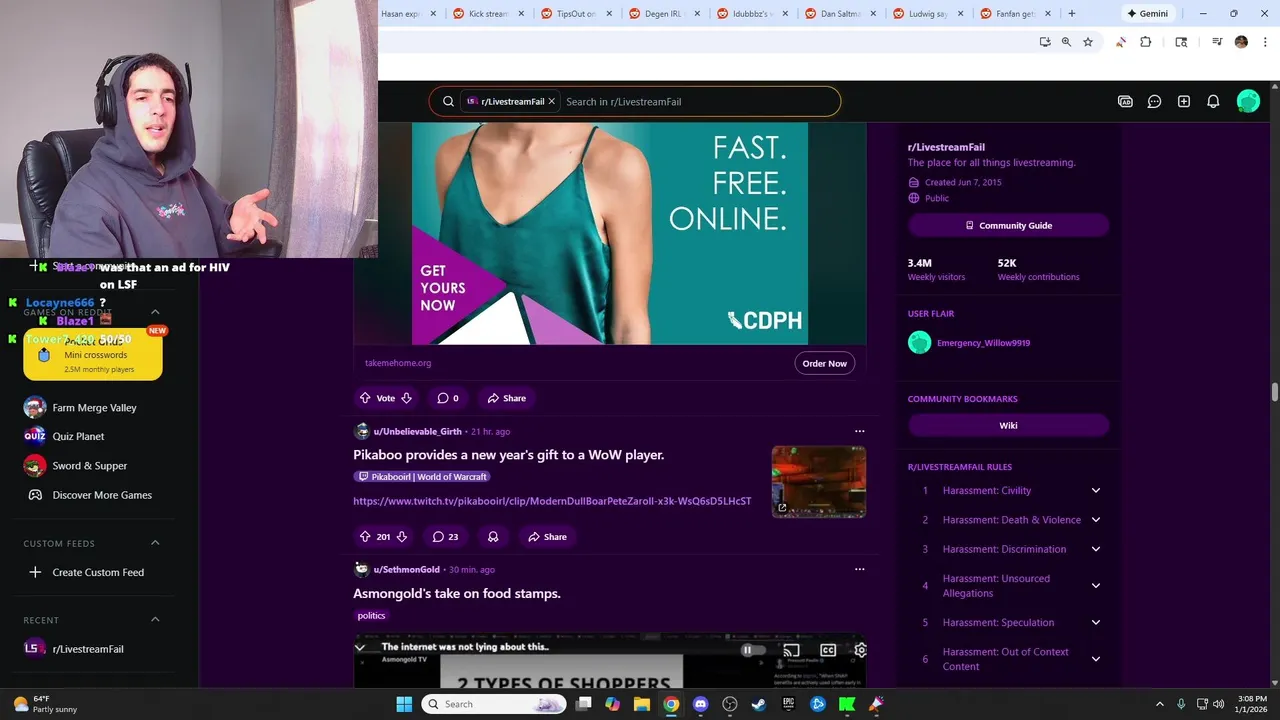Open the Community Guide
This screenshot has width=1280, height=720.
[1008, 225]
